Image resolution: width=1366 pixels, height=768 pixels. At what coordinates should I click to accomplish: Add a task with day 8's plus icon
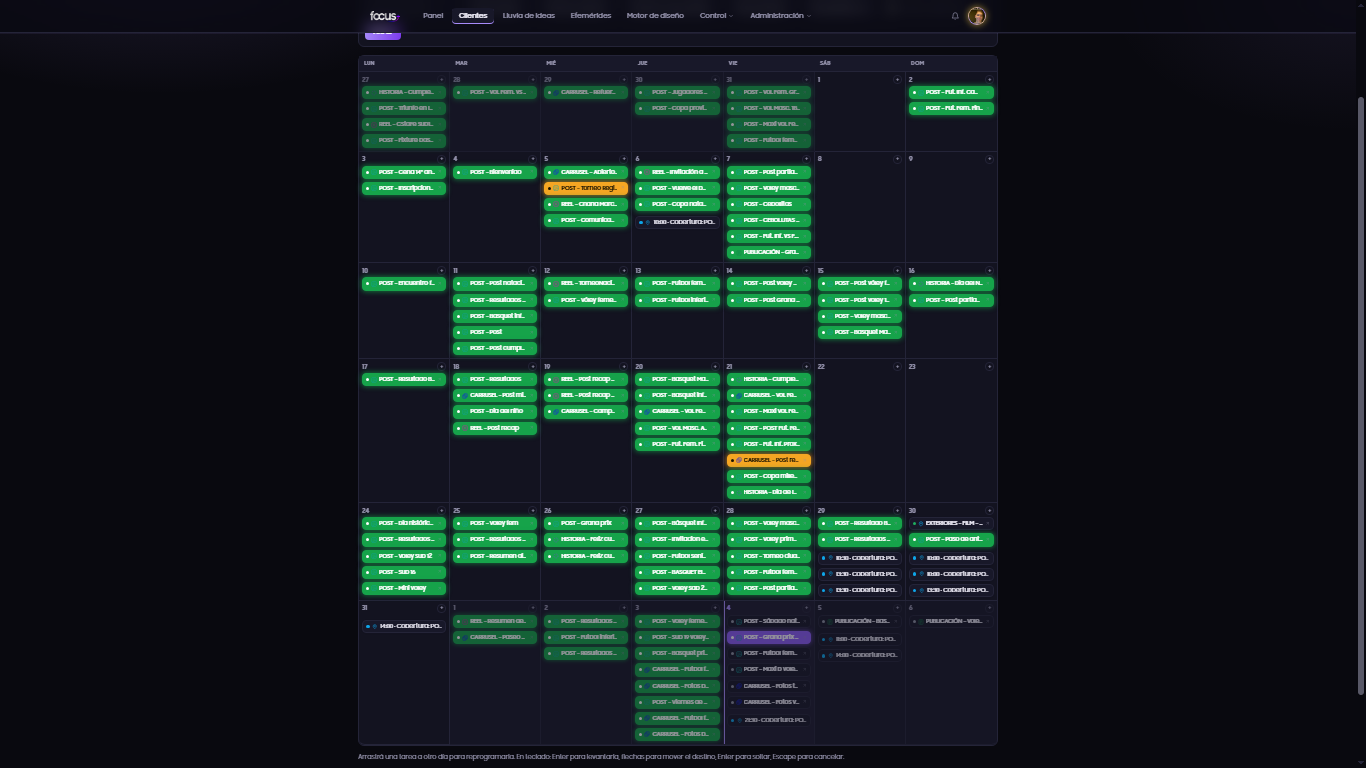(898, 158)
